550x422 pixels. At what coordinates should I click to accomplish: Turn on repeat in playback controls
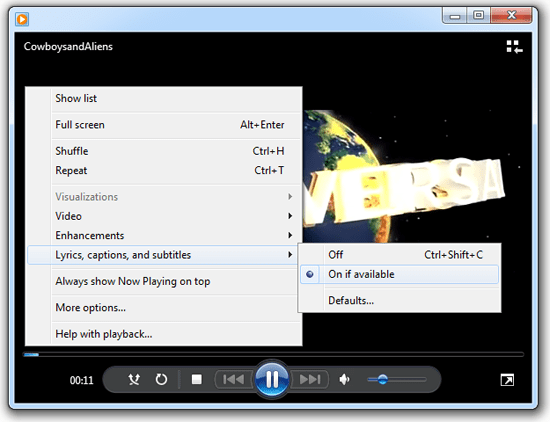tap(161, 380)
